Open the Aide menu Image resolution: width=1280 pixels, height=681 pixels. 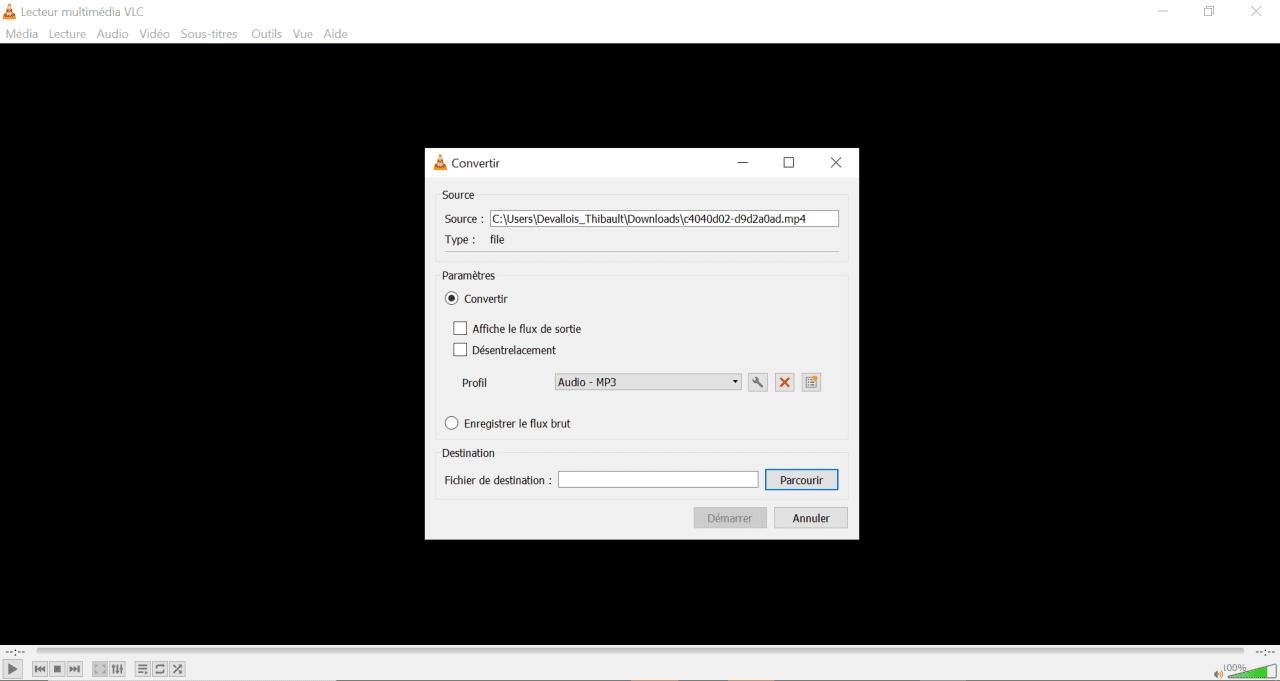335,34
